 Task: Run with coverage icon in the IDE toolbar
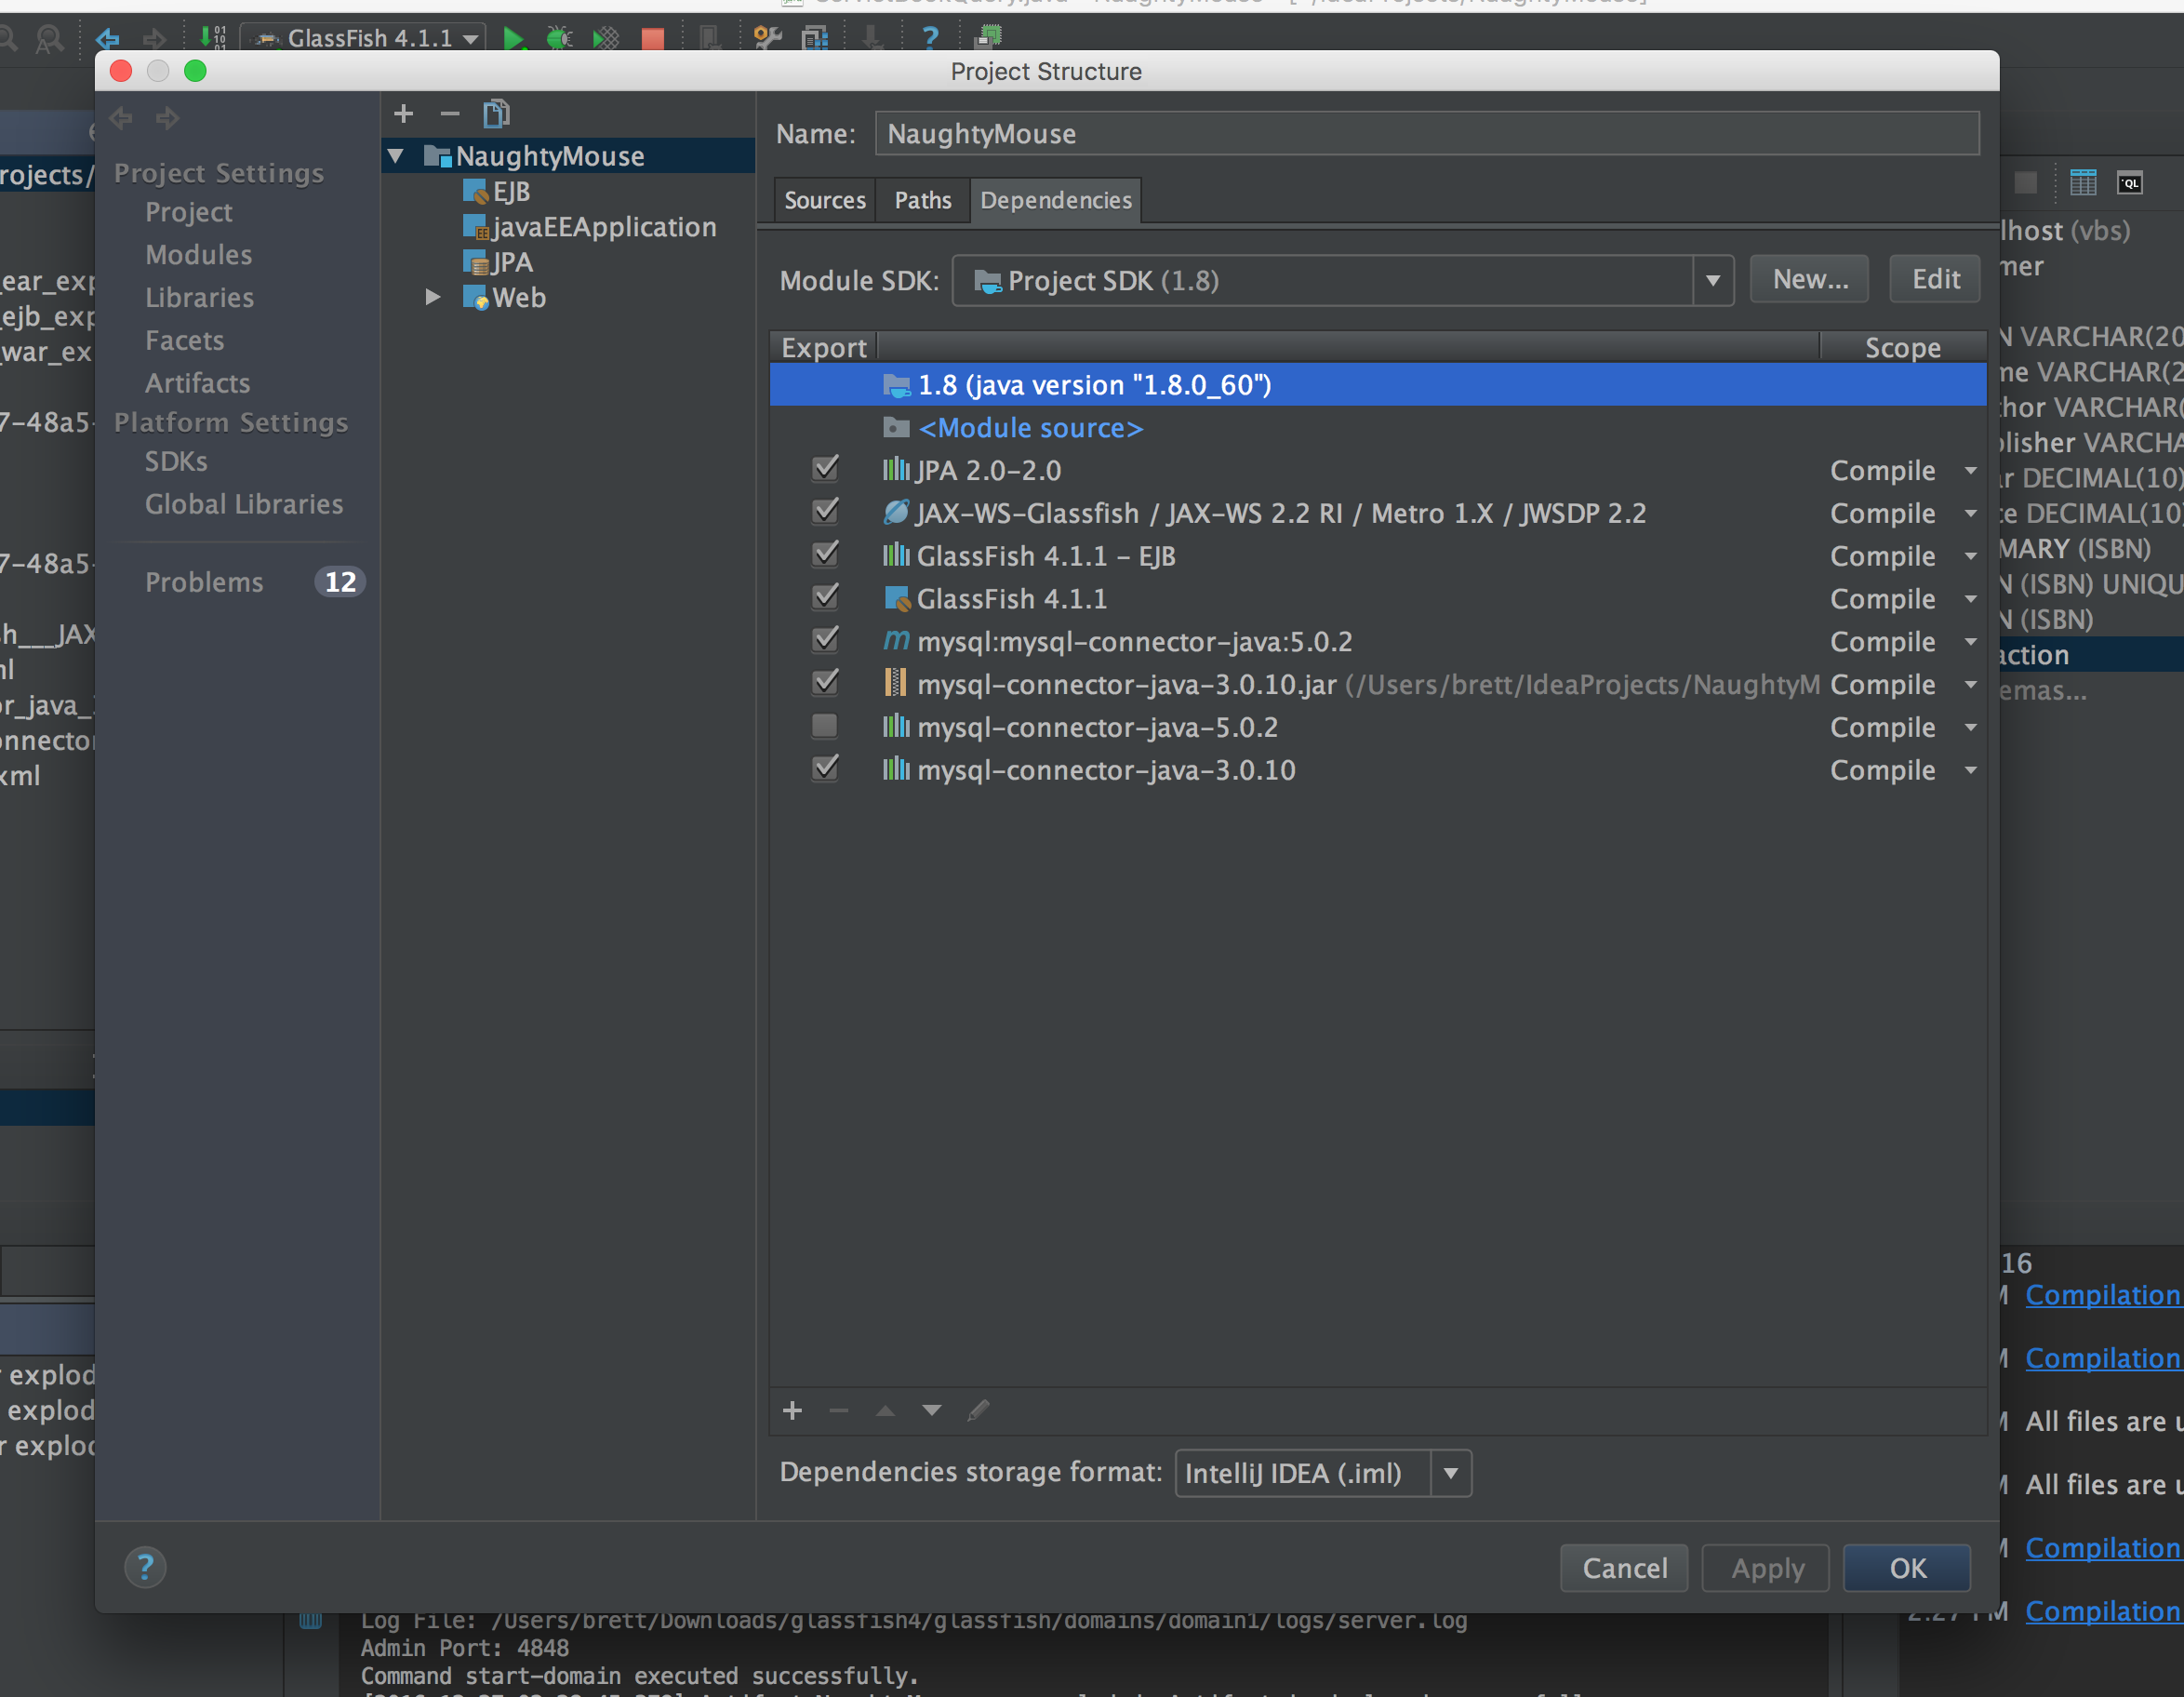pyautogui.click(x=606, y=39)
